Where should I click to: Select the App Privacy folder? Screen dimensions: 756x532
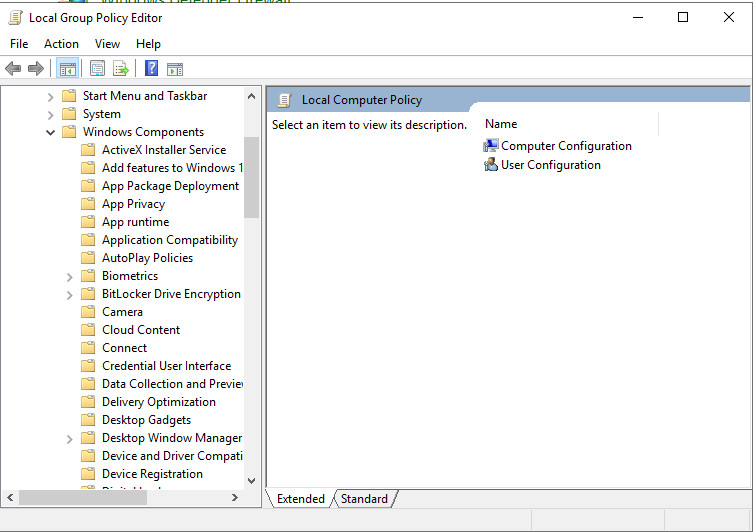133,204
